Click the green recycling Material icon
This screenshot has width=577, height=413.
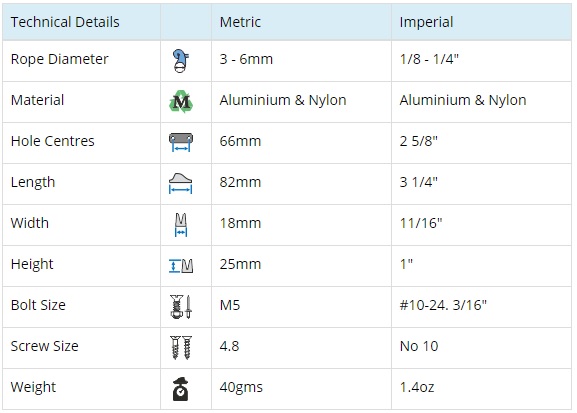pyautogui.click(x=181, y=102)
